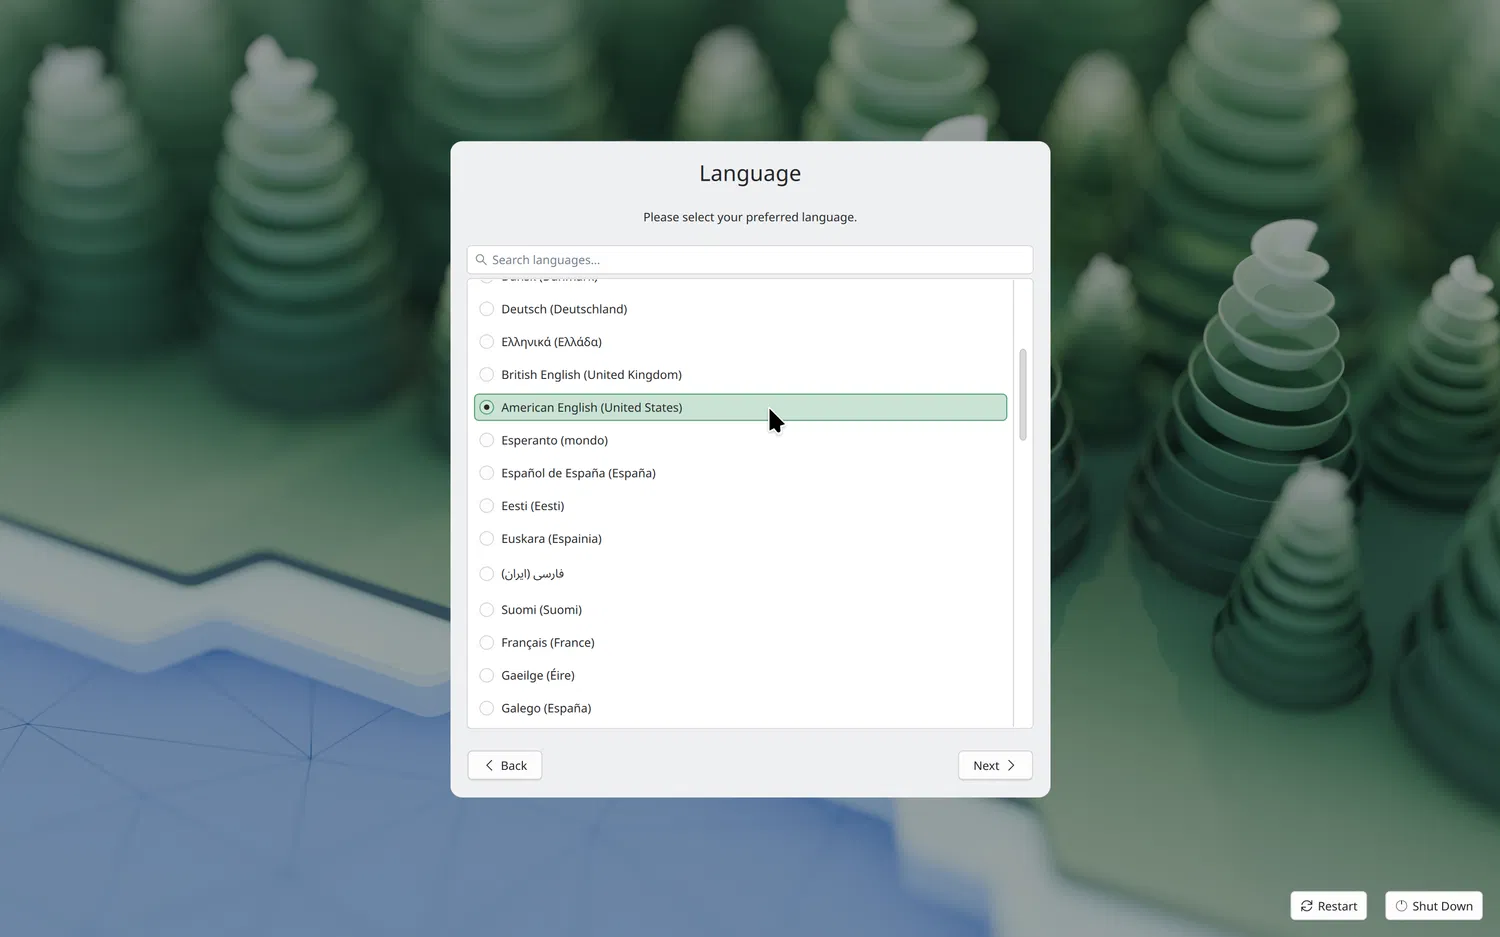
Task: Select Gaeilge (Éire) language row
Action: pyautogui.click(x=740, y=676)
